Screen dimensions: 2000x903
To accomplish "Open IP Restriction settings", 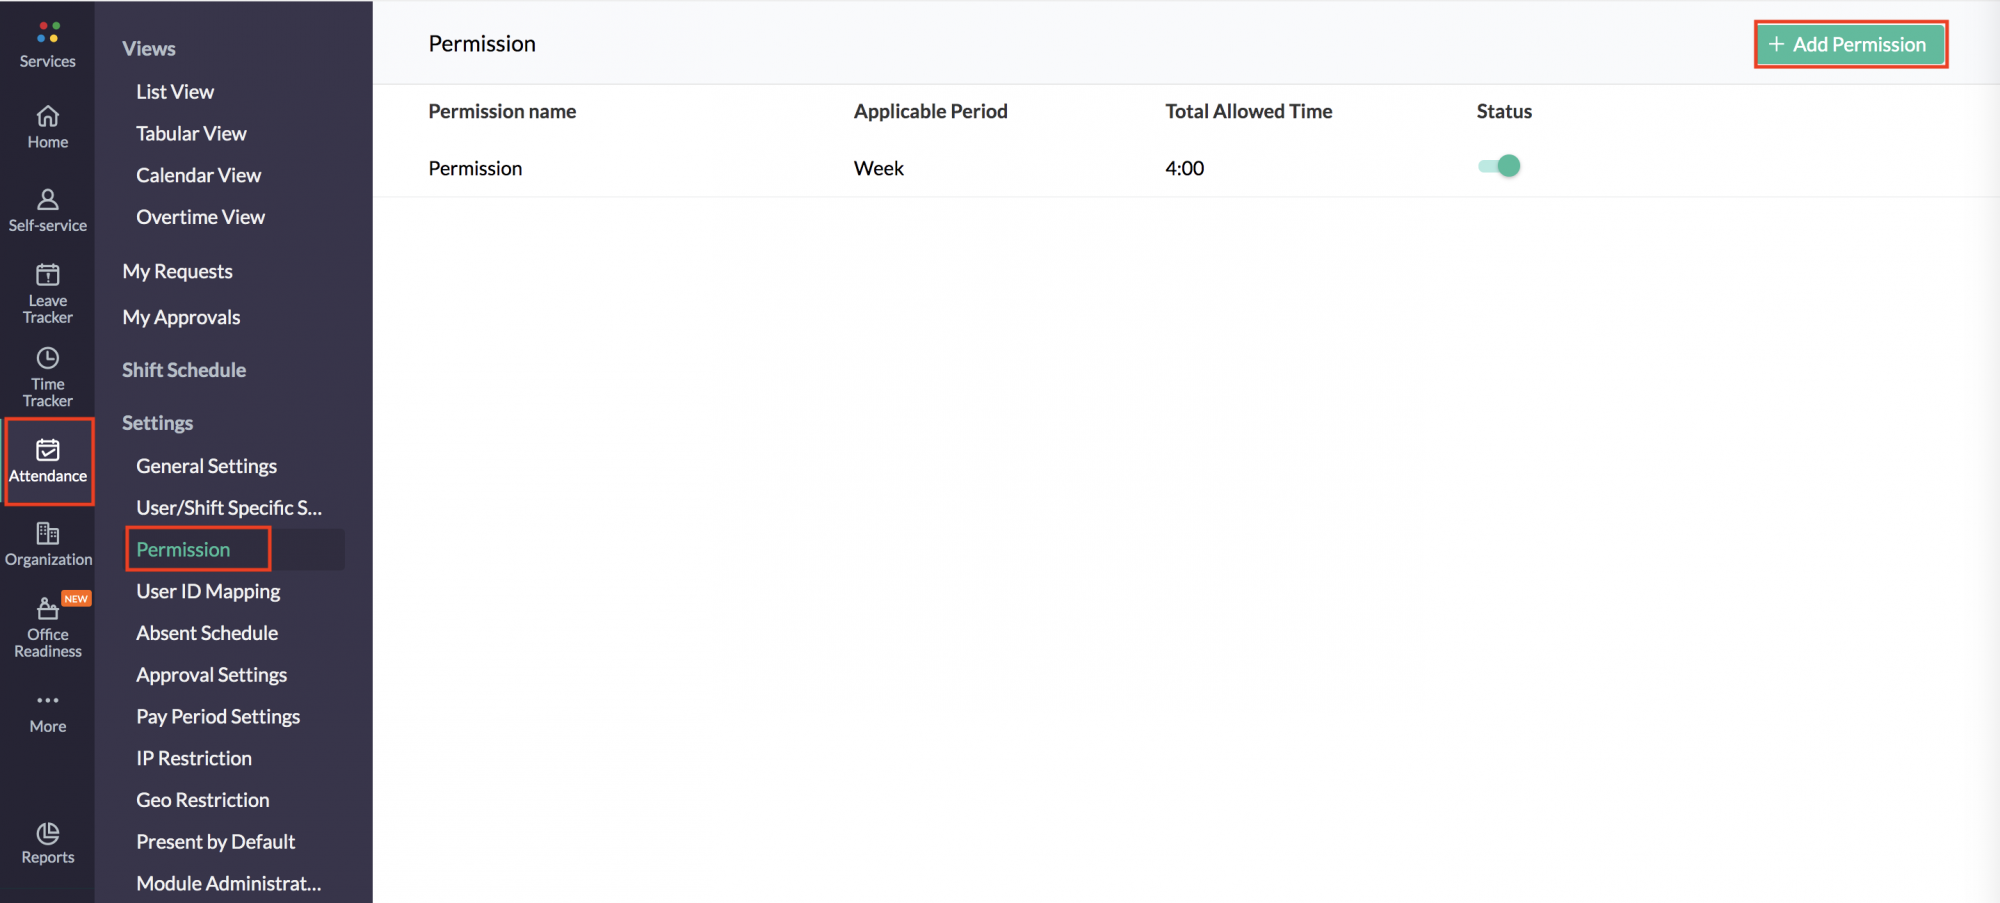I will [194, 759].
